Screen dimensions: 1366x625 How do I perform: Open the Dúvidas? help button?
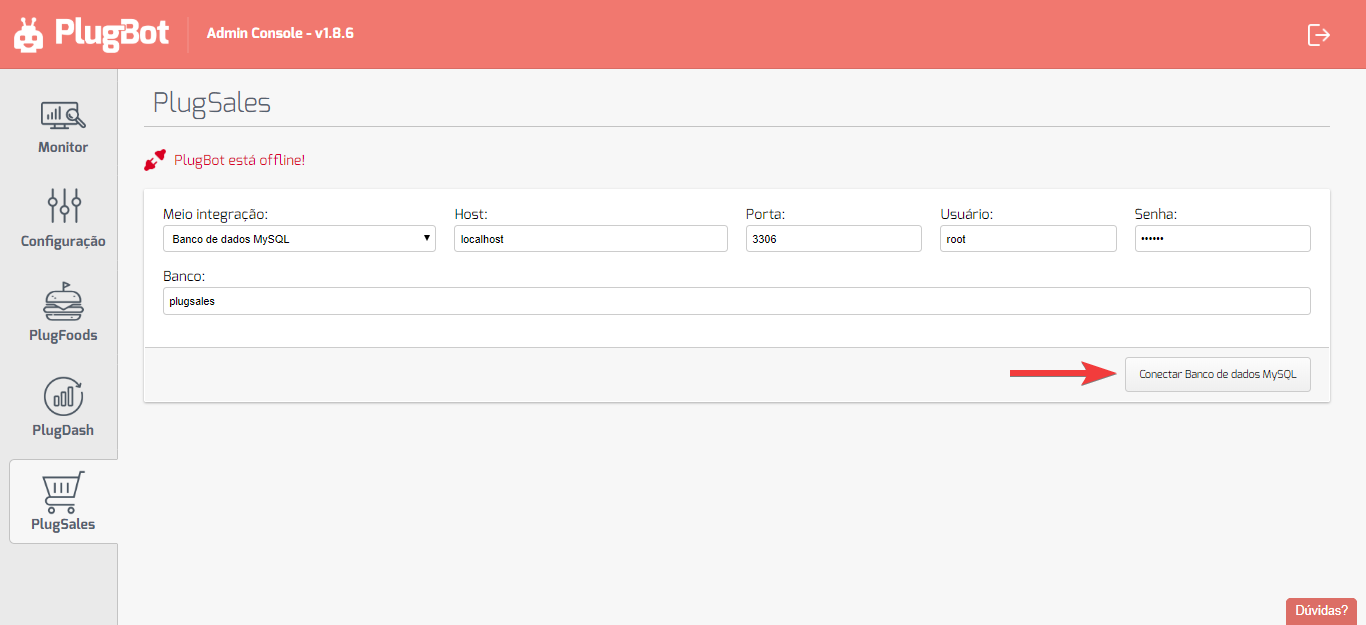click(x=1321, y=610)
